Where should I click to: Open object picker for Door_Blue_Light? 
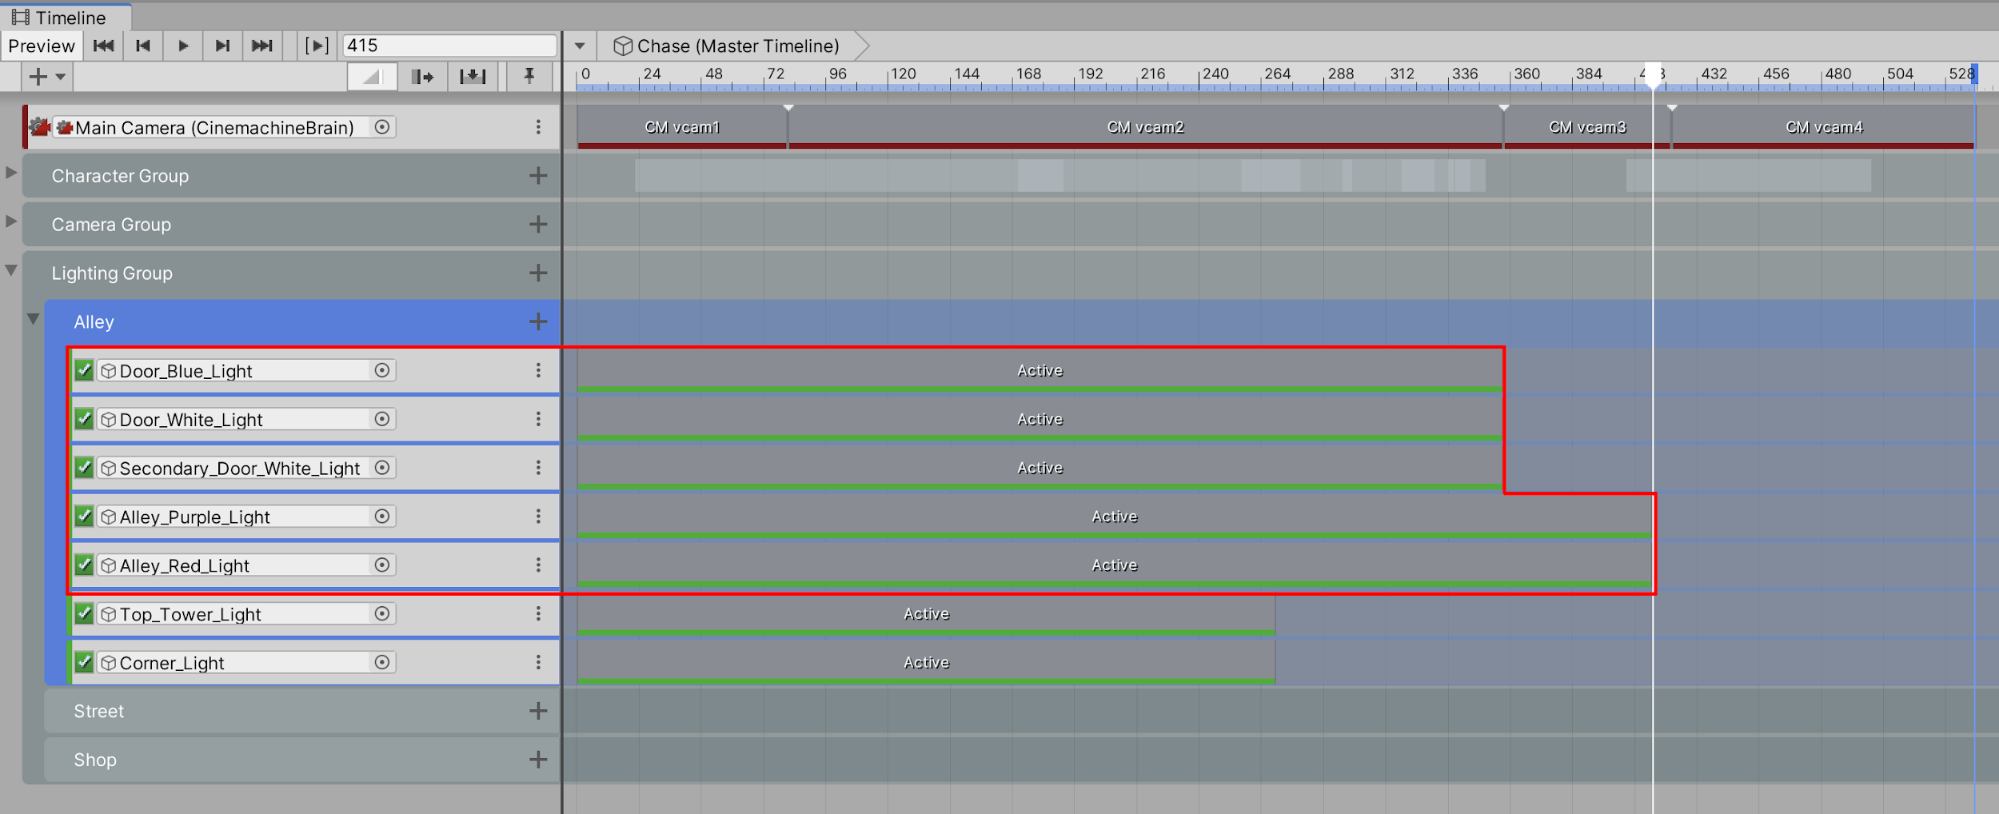pos(382,370)
